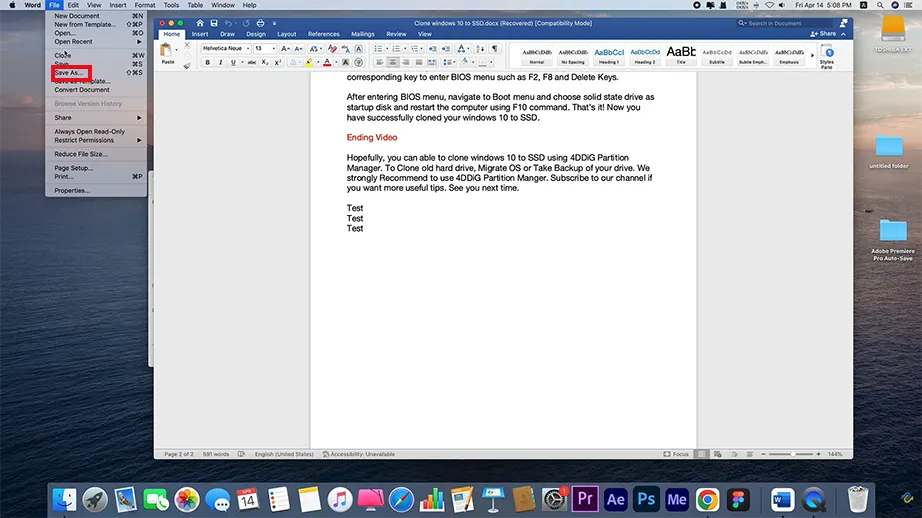This screenshot has width=922, height=518.
Task: Click the Clear Formatting eraser icon
Action: pos(332,49)
